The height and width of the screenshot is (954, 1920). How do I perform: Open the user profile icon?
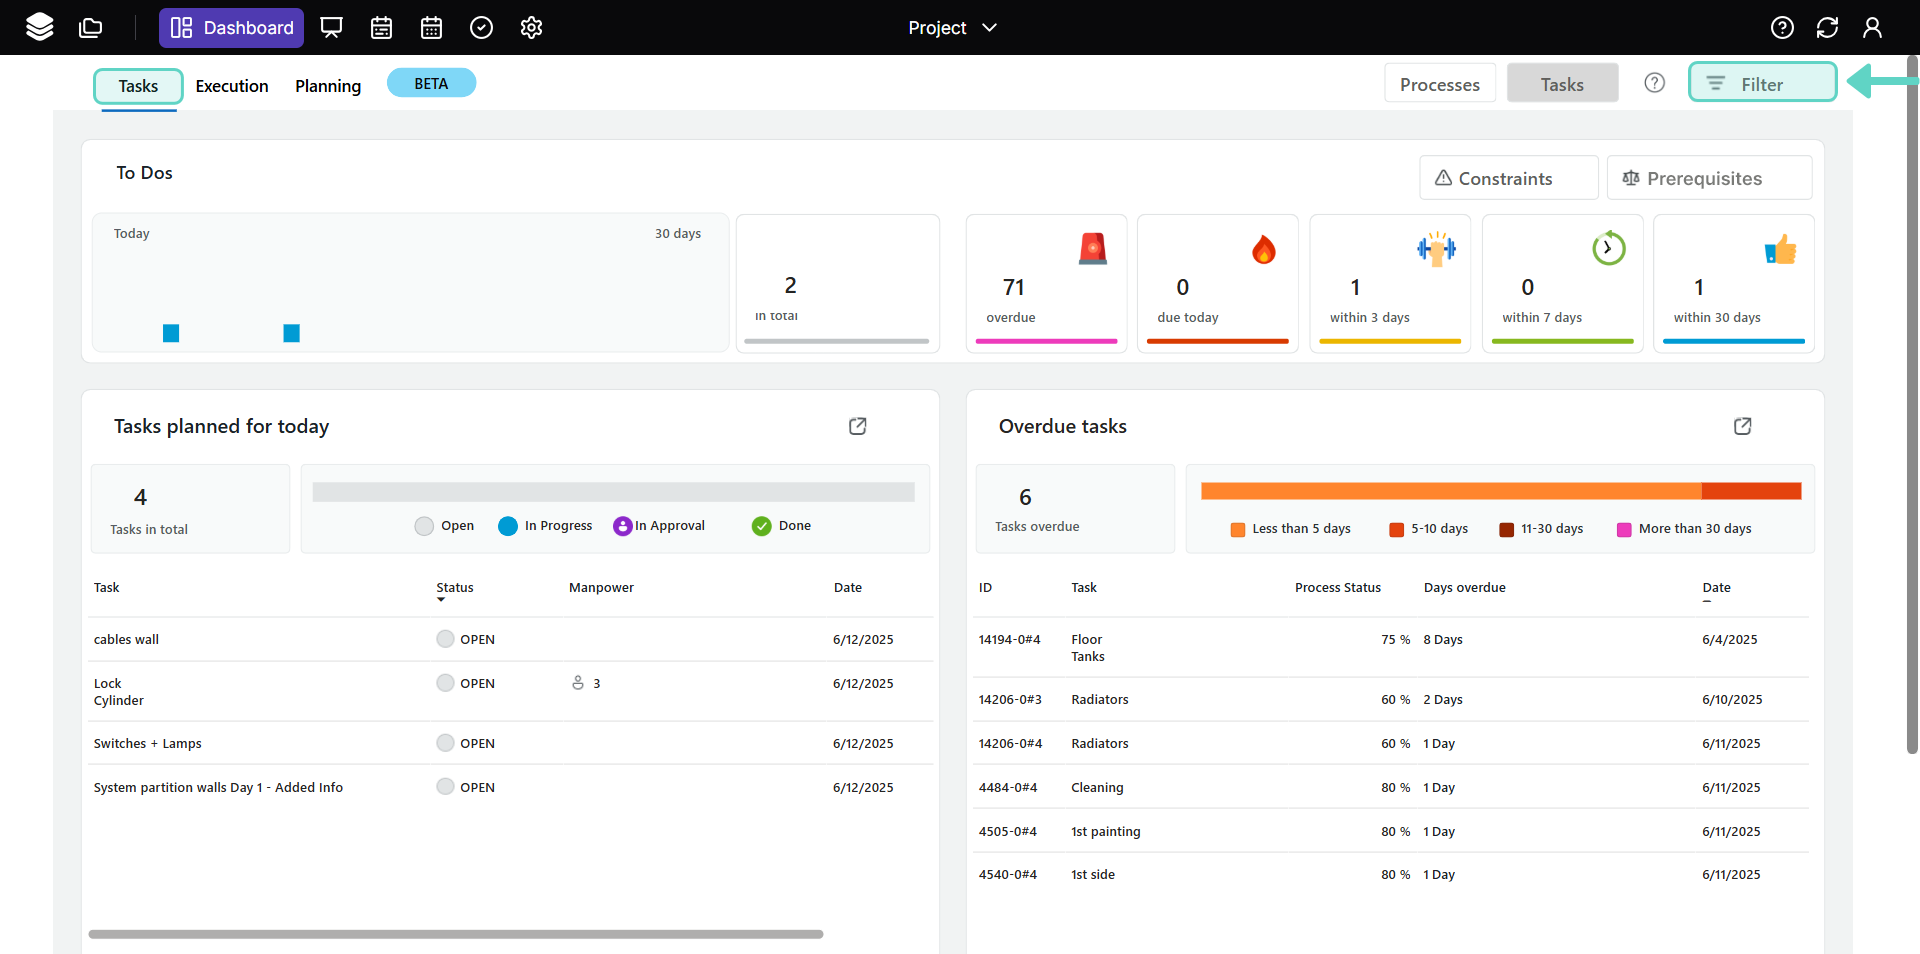[x=1872, y=27]
